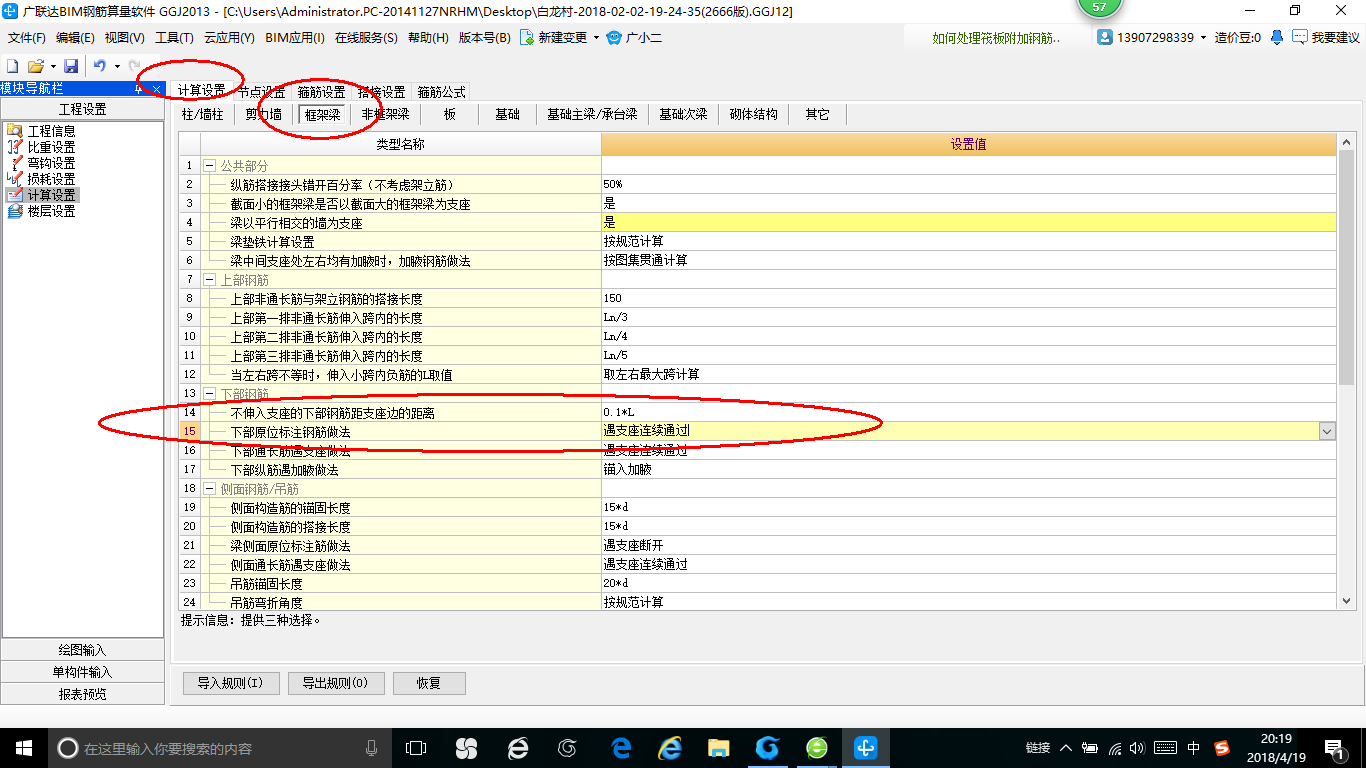
Task: Click the Open folder toolbar icon
Action: tap(35, 66)
